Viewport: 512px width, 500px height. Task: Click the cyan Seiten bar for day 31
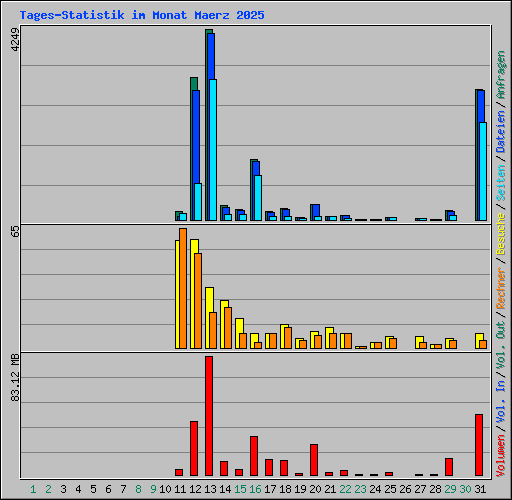[483, 171]
